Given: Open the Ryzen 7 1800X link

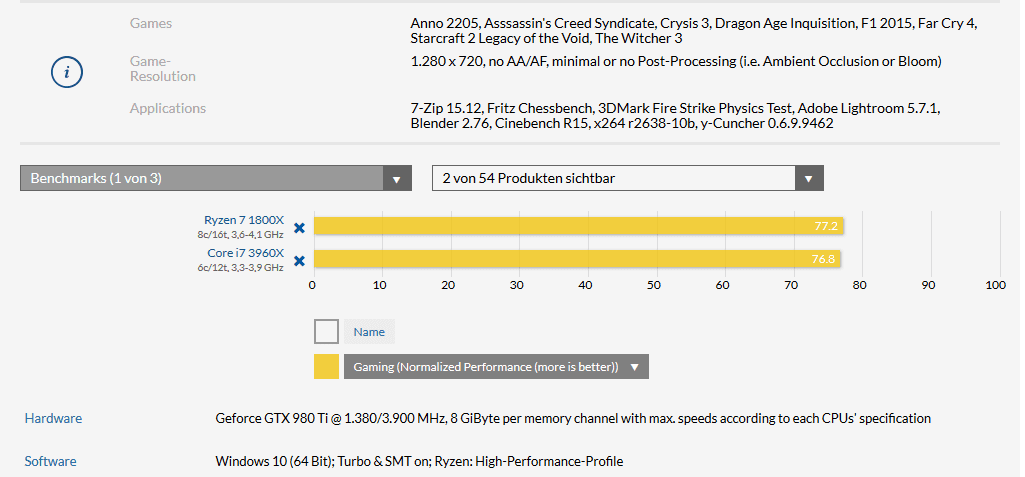Looking at the screenshot, I should coord(243,219).
